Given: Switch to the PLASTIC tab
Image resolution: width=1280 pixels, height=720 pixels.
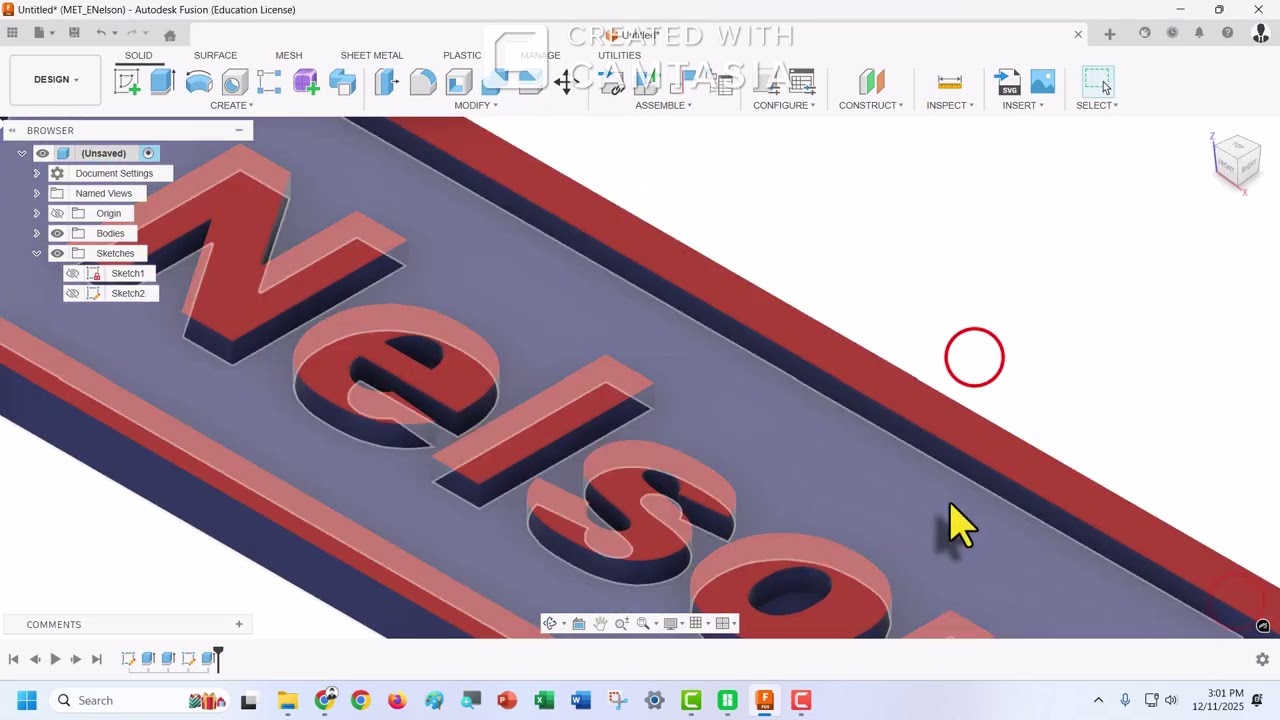Looking at the screenshot, I should [462, 55].
